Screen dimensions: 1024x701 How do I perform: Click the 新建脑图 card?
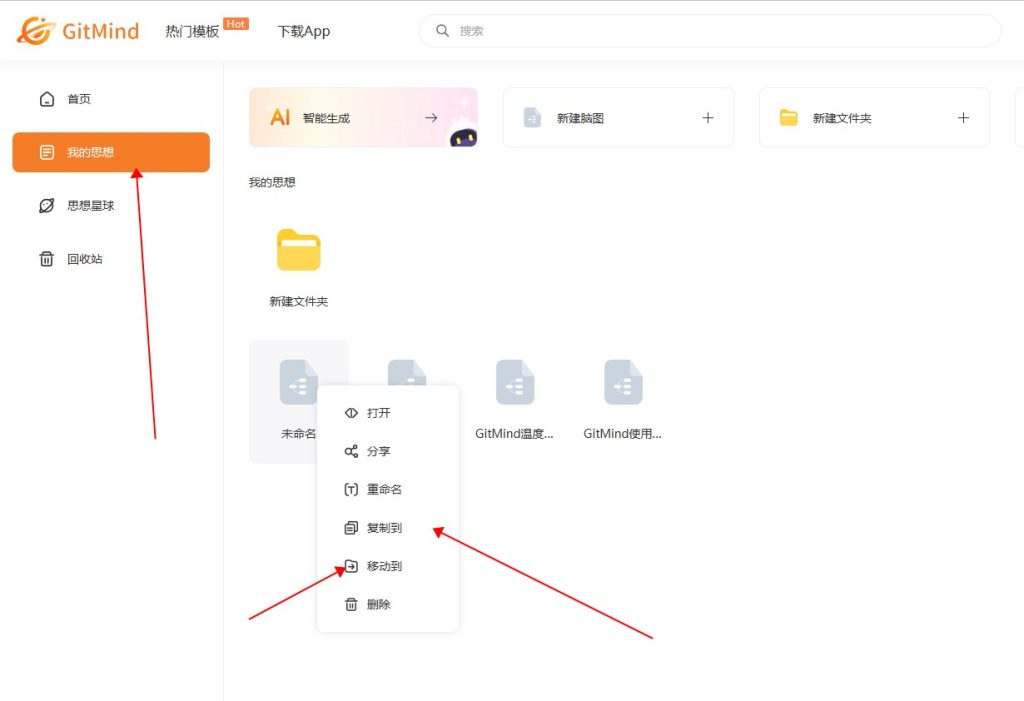point(618,118)
